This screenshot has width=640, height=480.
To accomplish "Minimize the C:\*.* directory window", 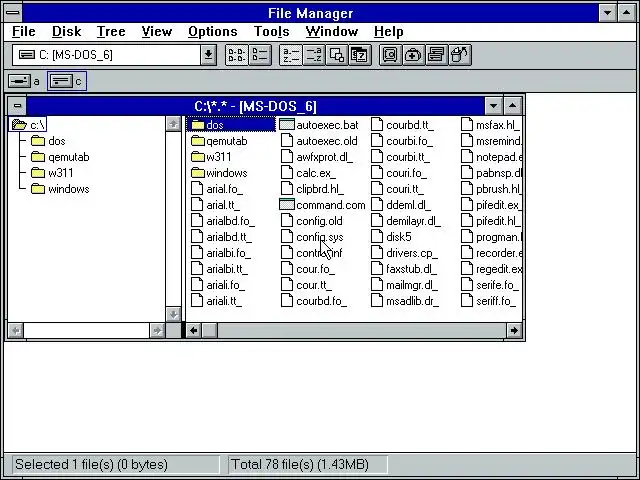I will pyautogui.click(x=493, y=106).
